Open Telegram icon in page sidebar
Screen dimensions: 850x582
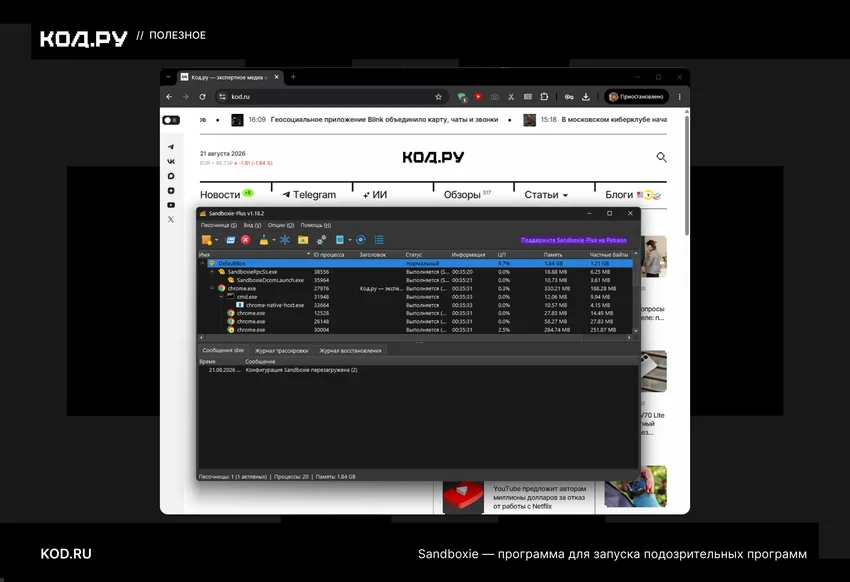(x=171, y=146)
